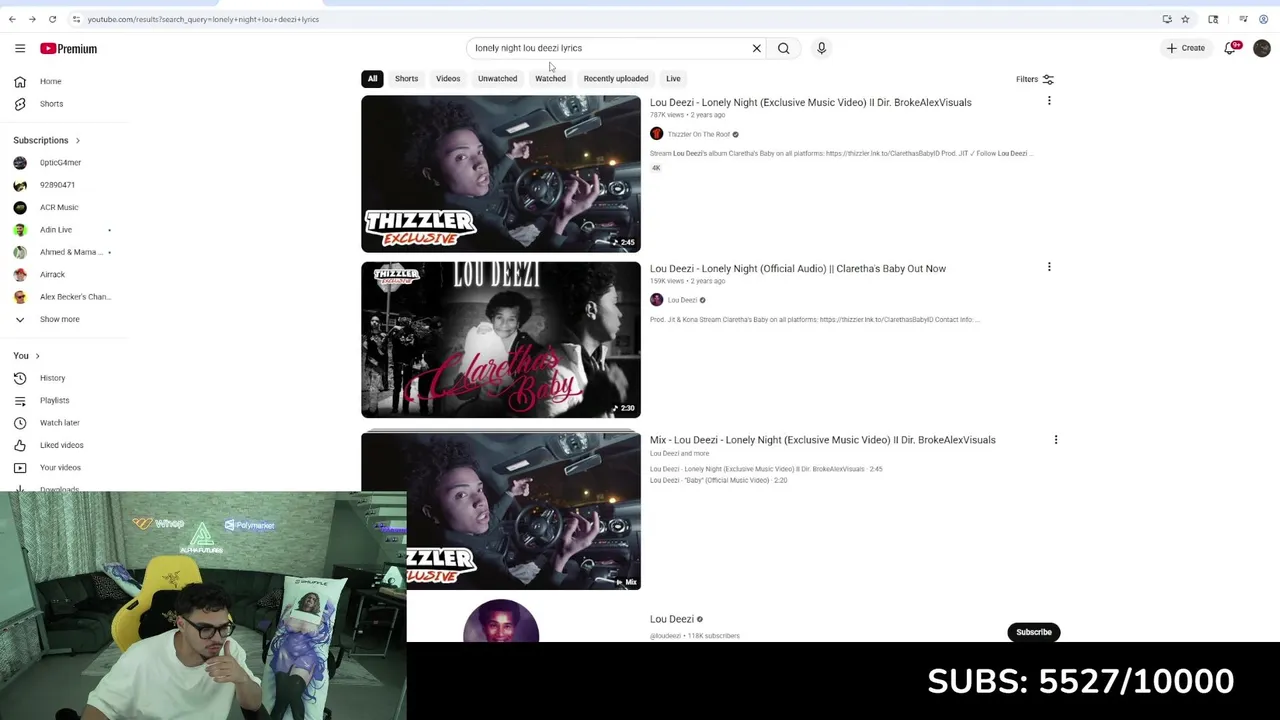
Task: Open the search Filters panel
Action: [1035, 79]
